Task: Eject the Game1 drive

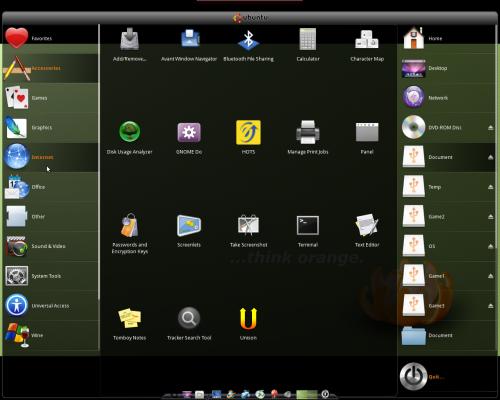Action: (x=491, y=276)
